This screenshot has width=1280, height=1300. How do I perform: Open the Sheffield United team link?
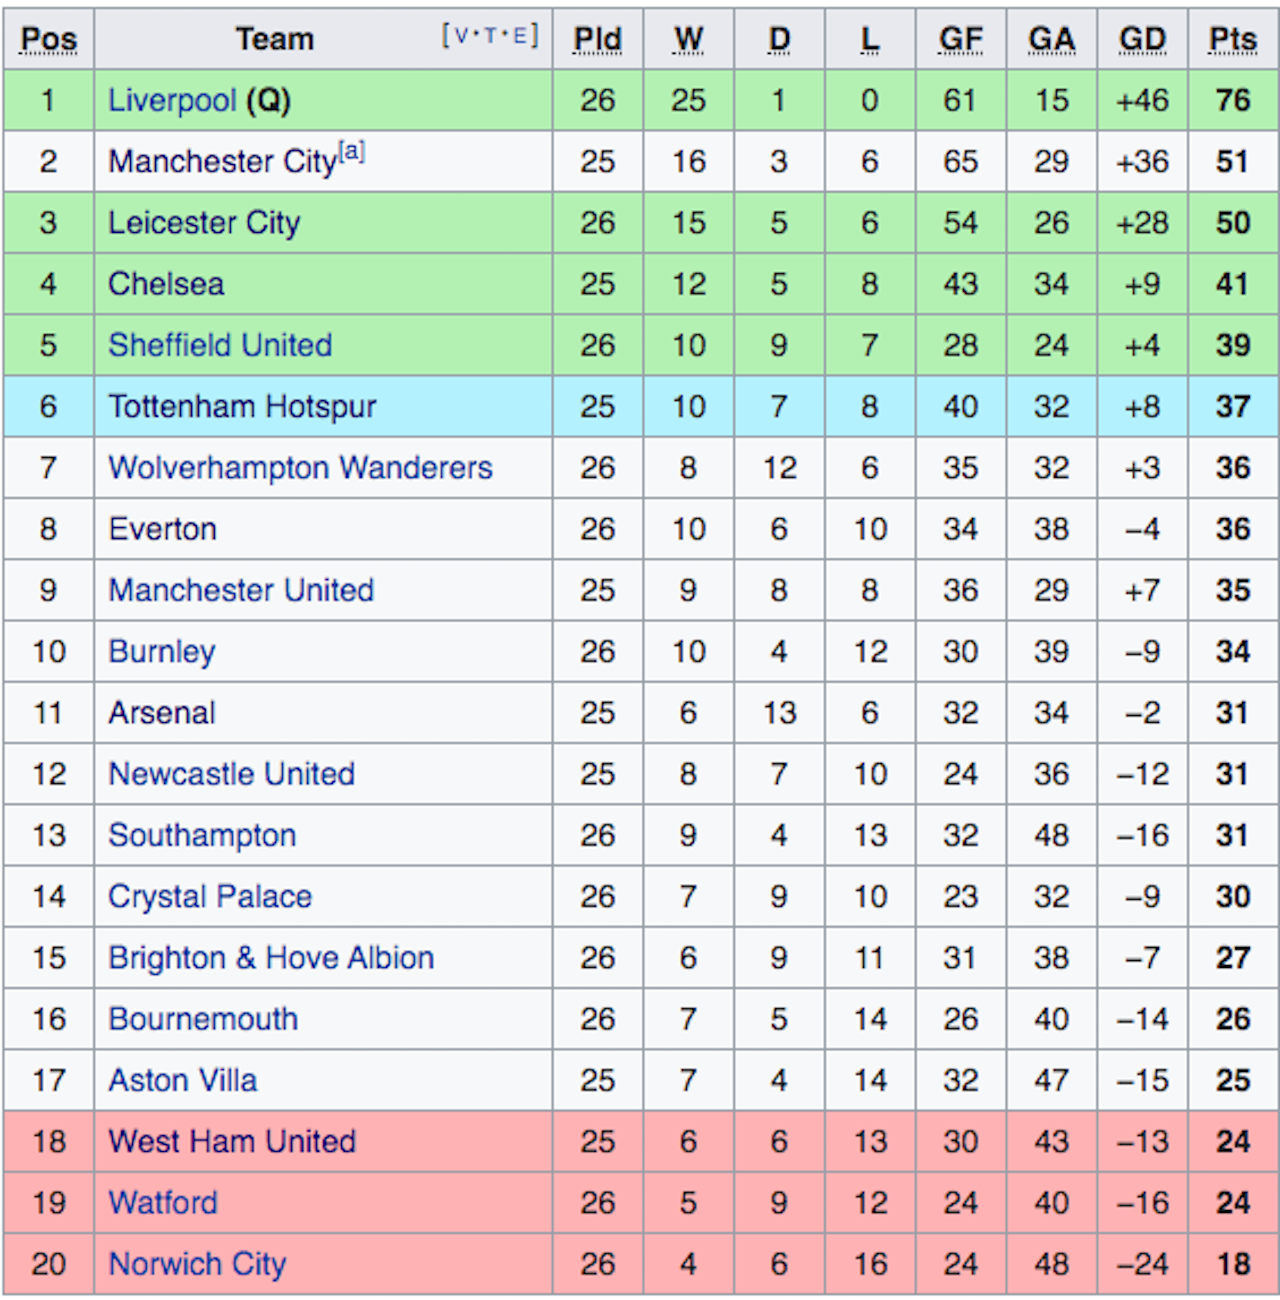(x=220, y=345)
